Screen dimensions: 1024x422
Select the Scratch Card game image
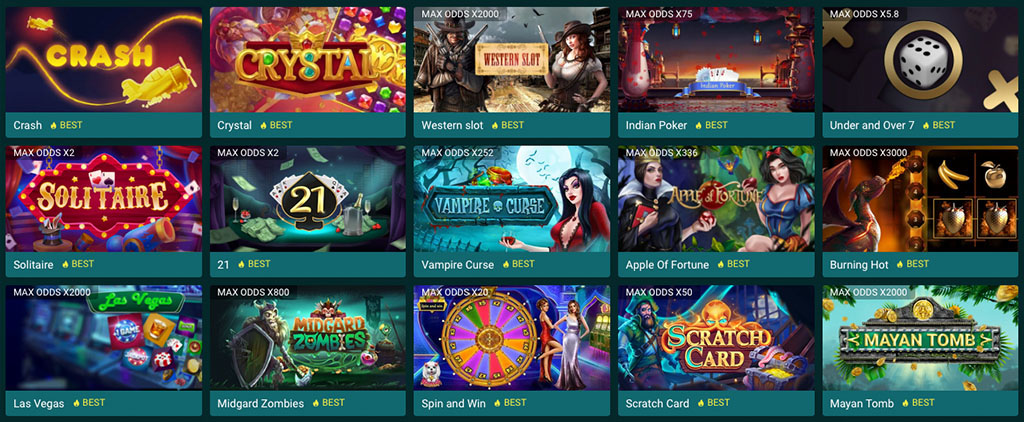(716, 338)
